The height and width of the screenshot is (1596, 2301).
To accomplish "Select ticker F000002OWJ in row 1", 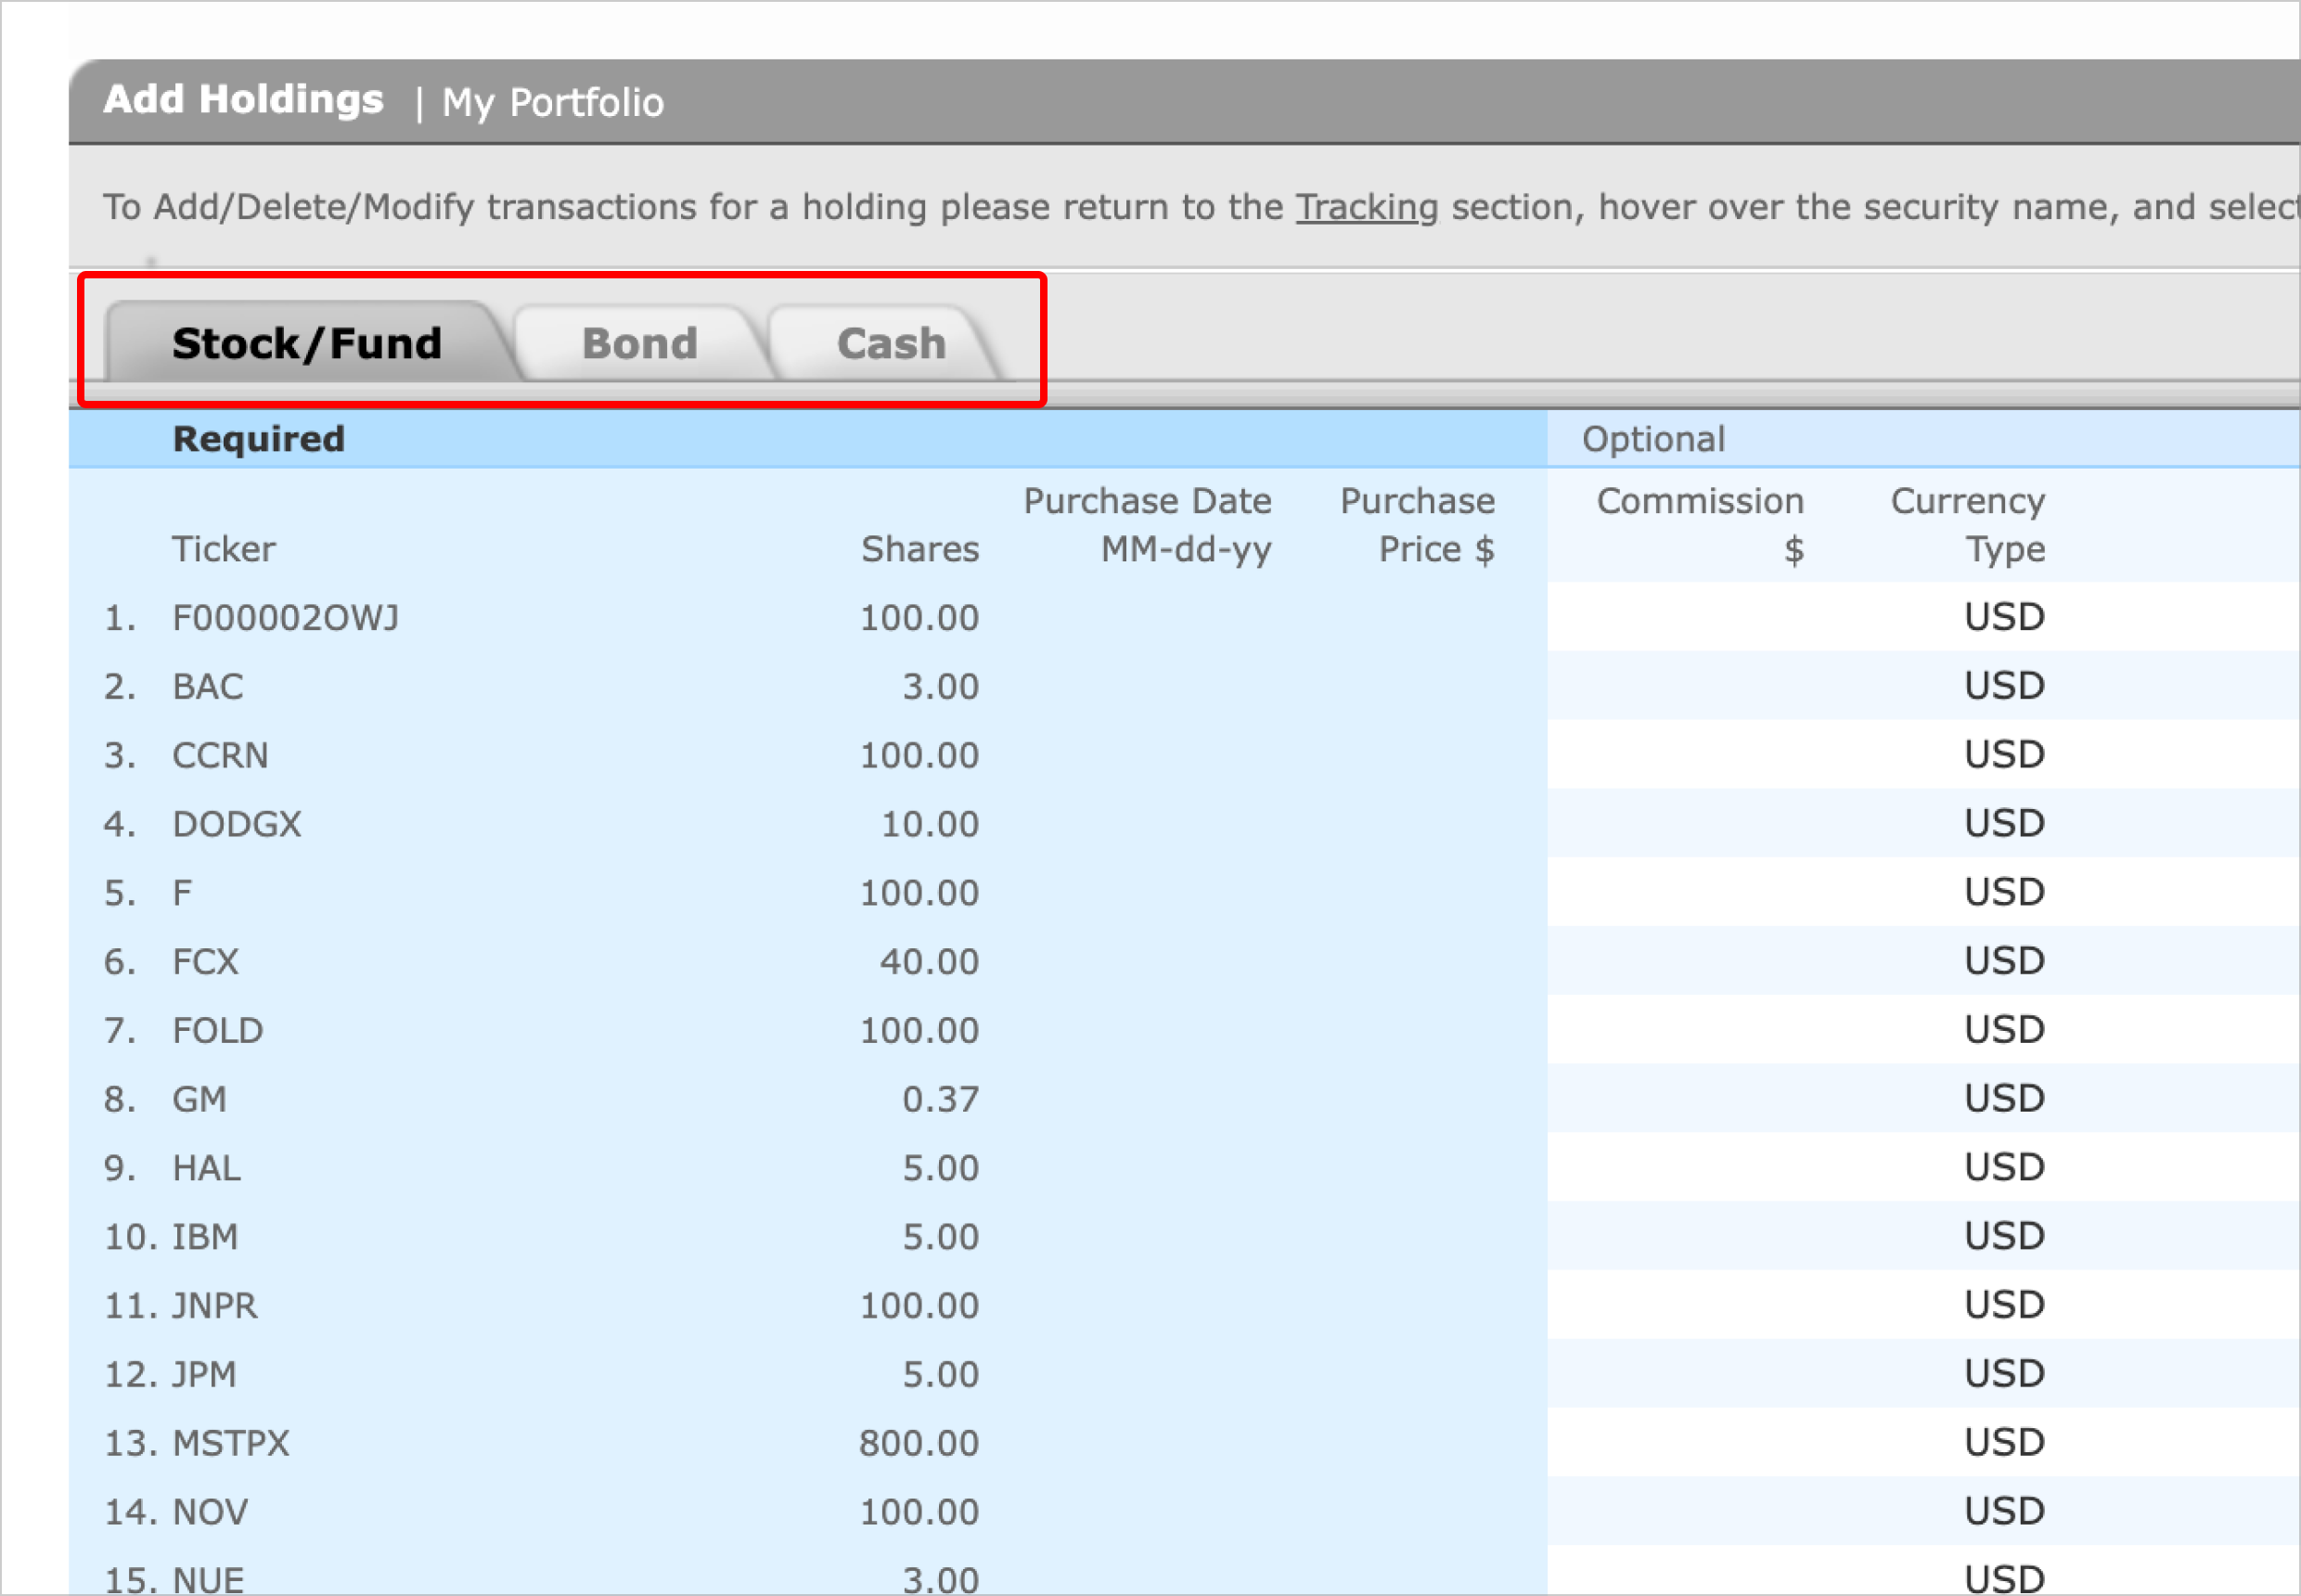I will click(286, 618).
